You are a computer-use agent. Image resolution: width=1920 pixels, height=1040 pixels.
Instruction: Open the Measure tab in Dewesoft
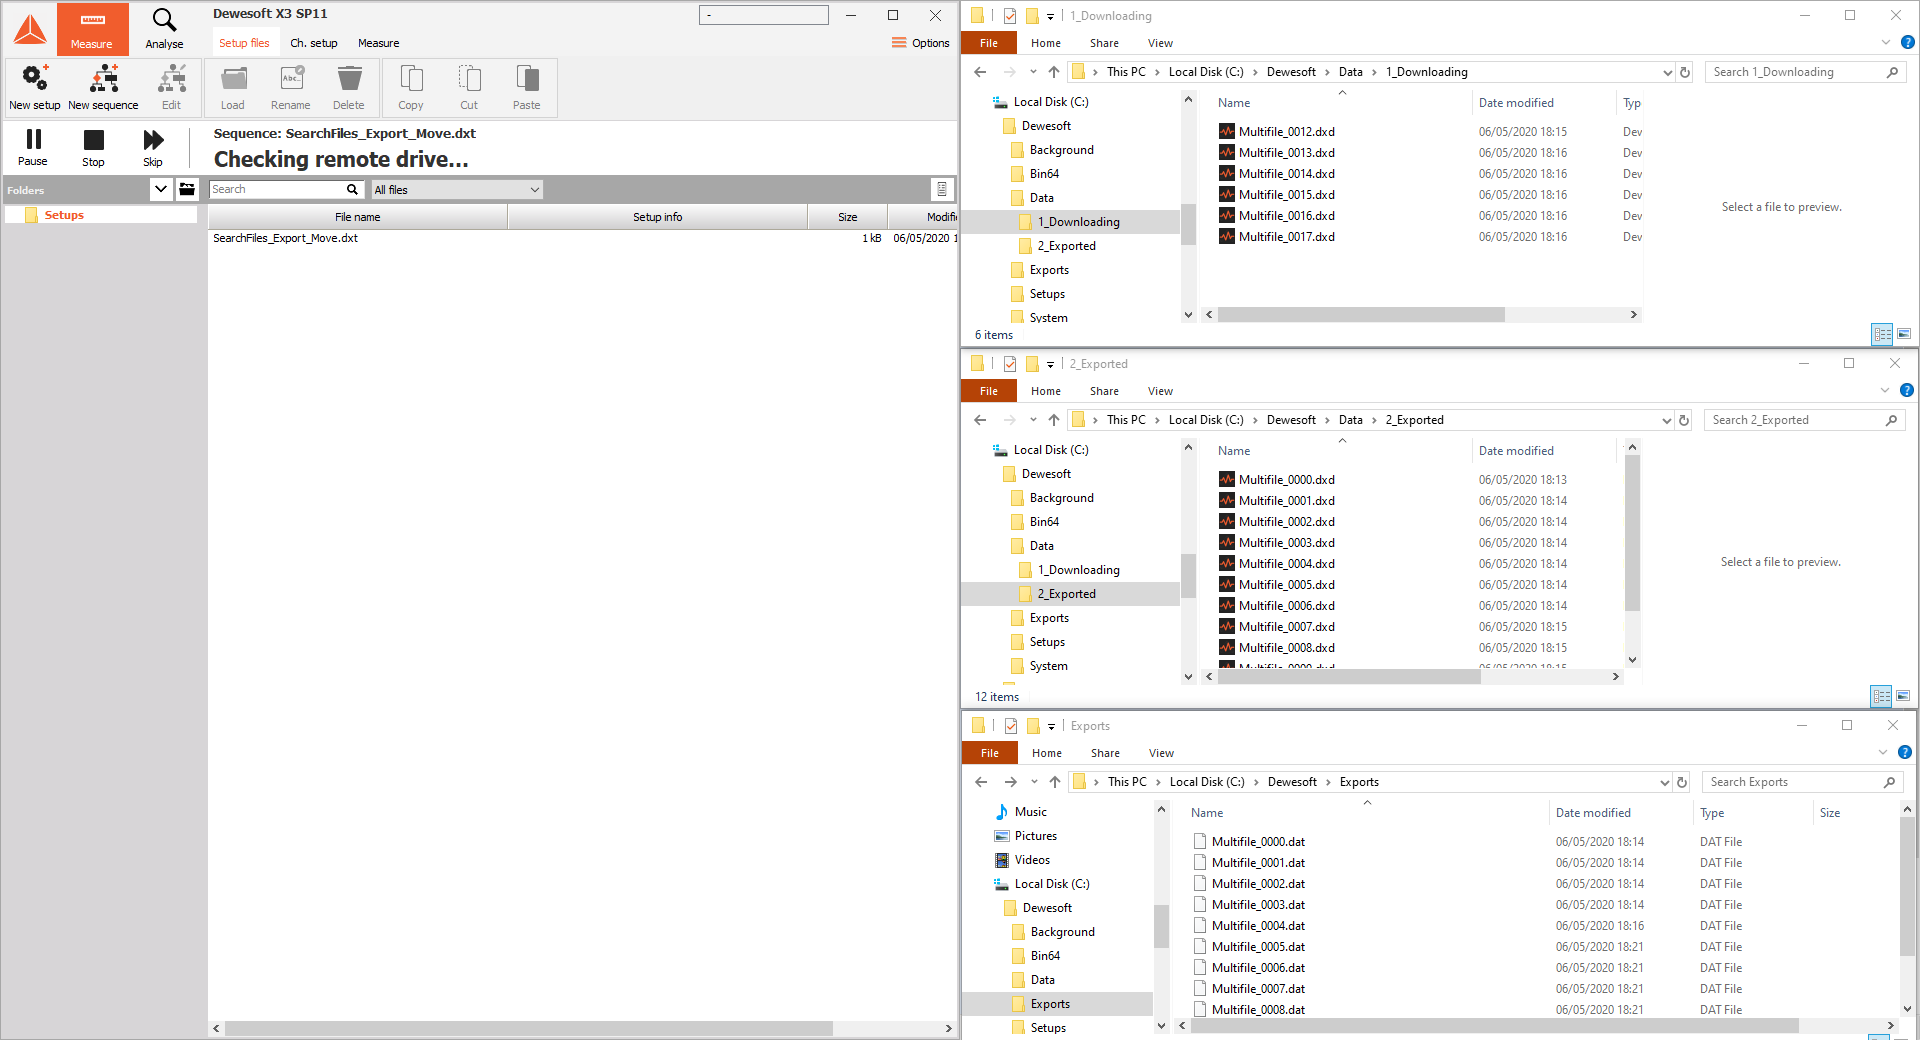379,43
